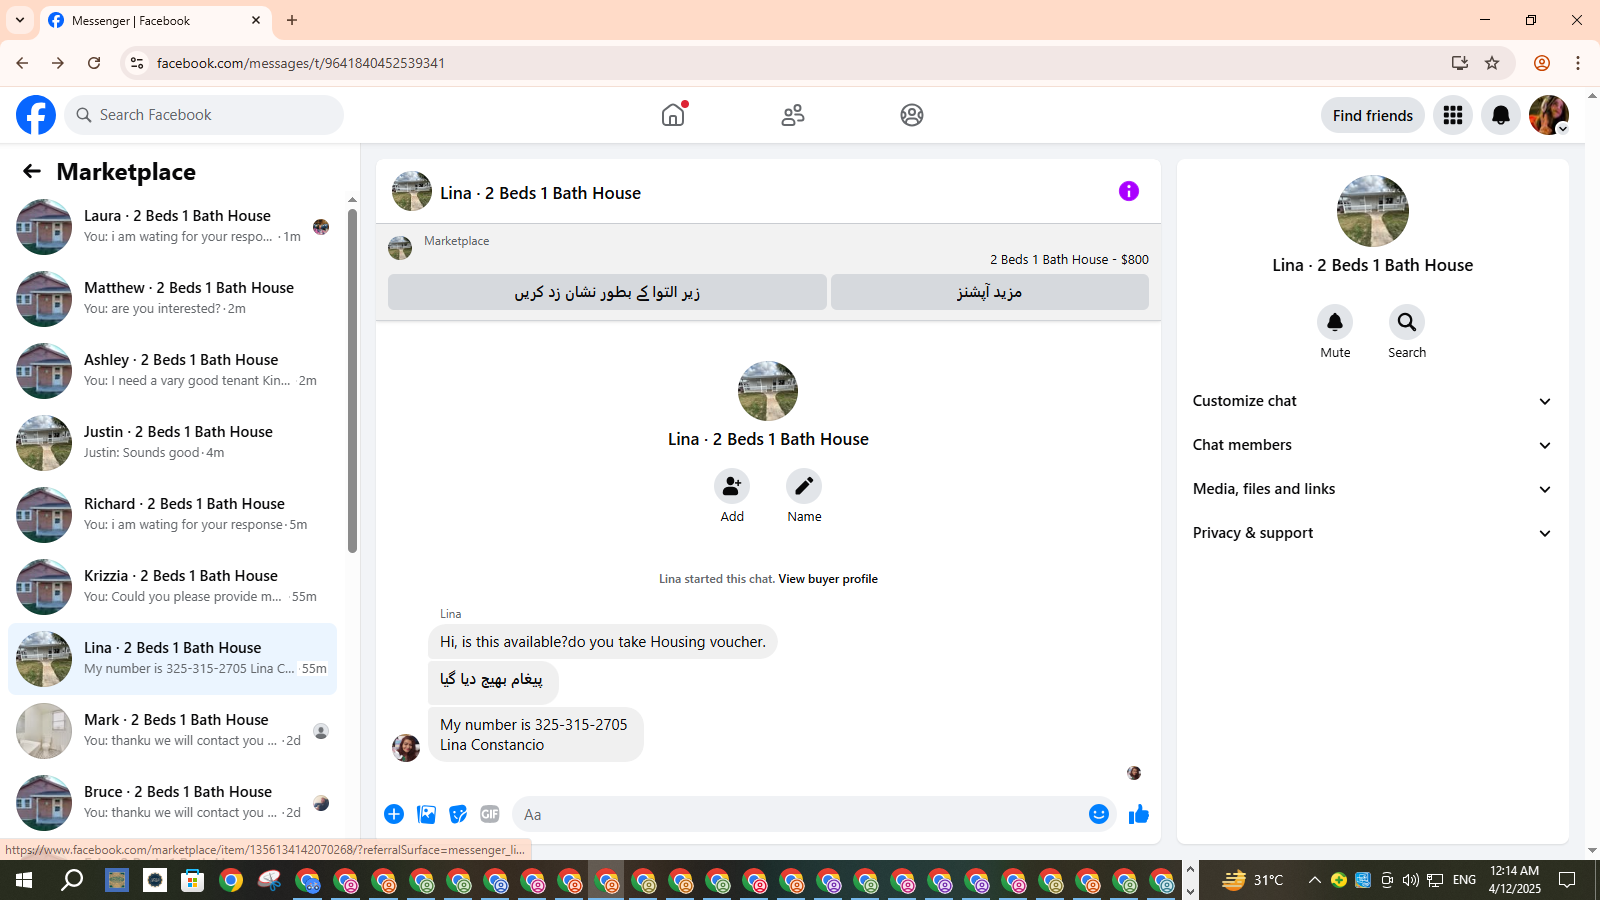Screen dimensions: 1600x900
Task: Open chat with Richard
Action: pos(172,515)
